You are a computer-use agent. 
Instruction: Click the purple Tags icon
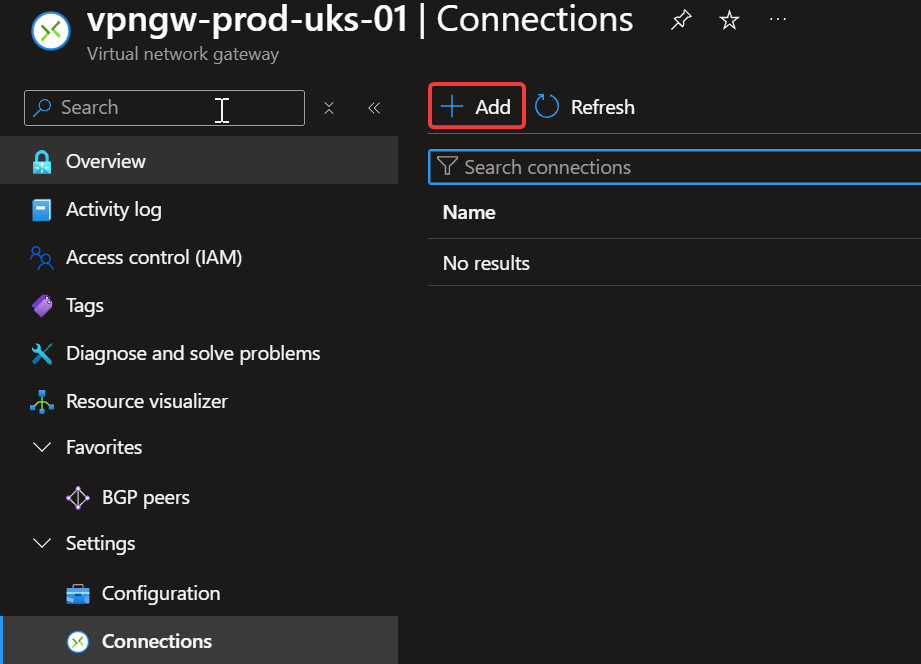click(x=42, y=306)
